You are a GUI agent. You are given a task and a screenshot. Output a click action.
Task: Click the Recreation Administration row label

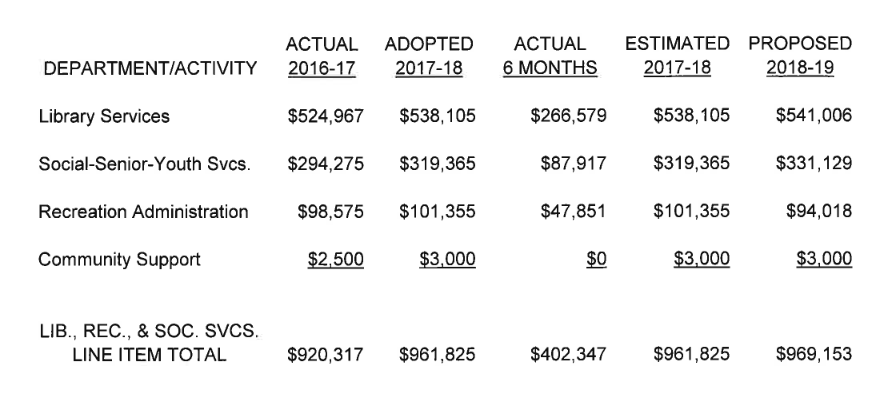(x=143, y=212)
